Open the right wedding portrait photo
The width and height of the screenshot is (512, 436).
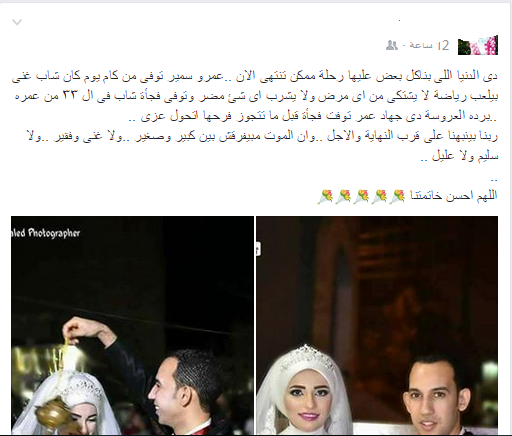[377, 325]
